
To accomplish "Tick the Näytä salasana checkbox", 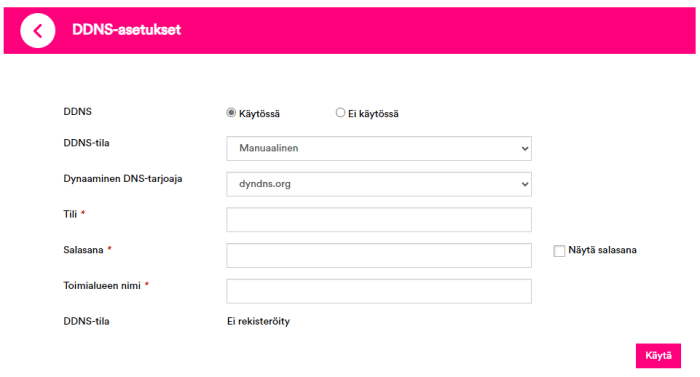I will (x=559, y=251).
